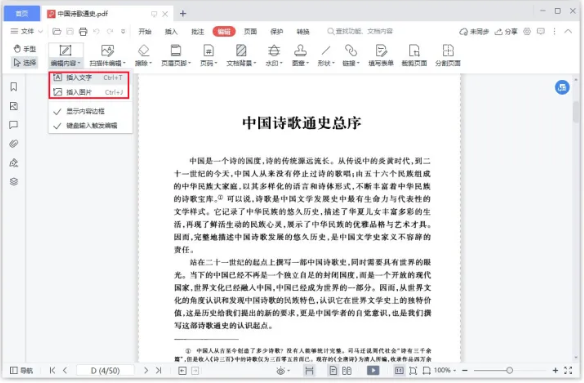Click the 未同步 cloud sync button
Viewport: 584px width, 383px height.
[474, 32]
